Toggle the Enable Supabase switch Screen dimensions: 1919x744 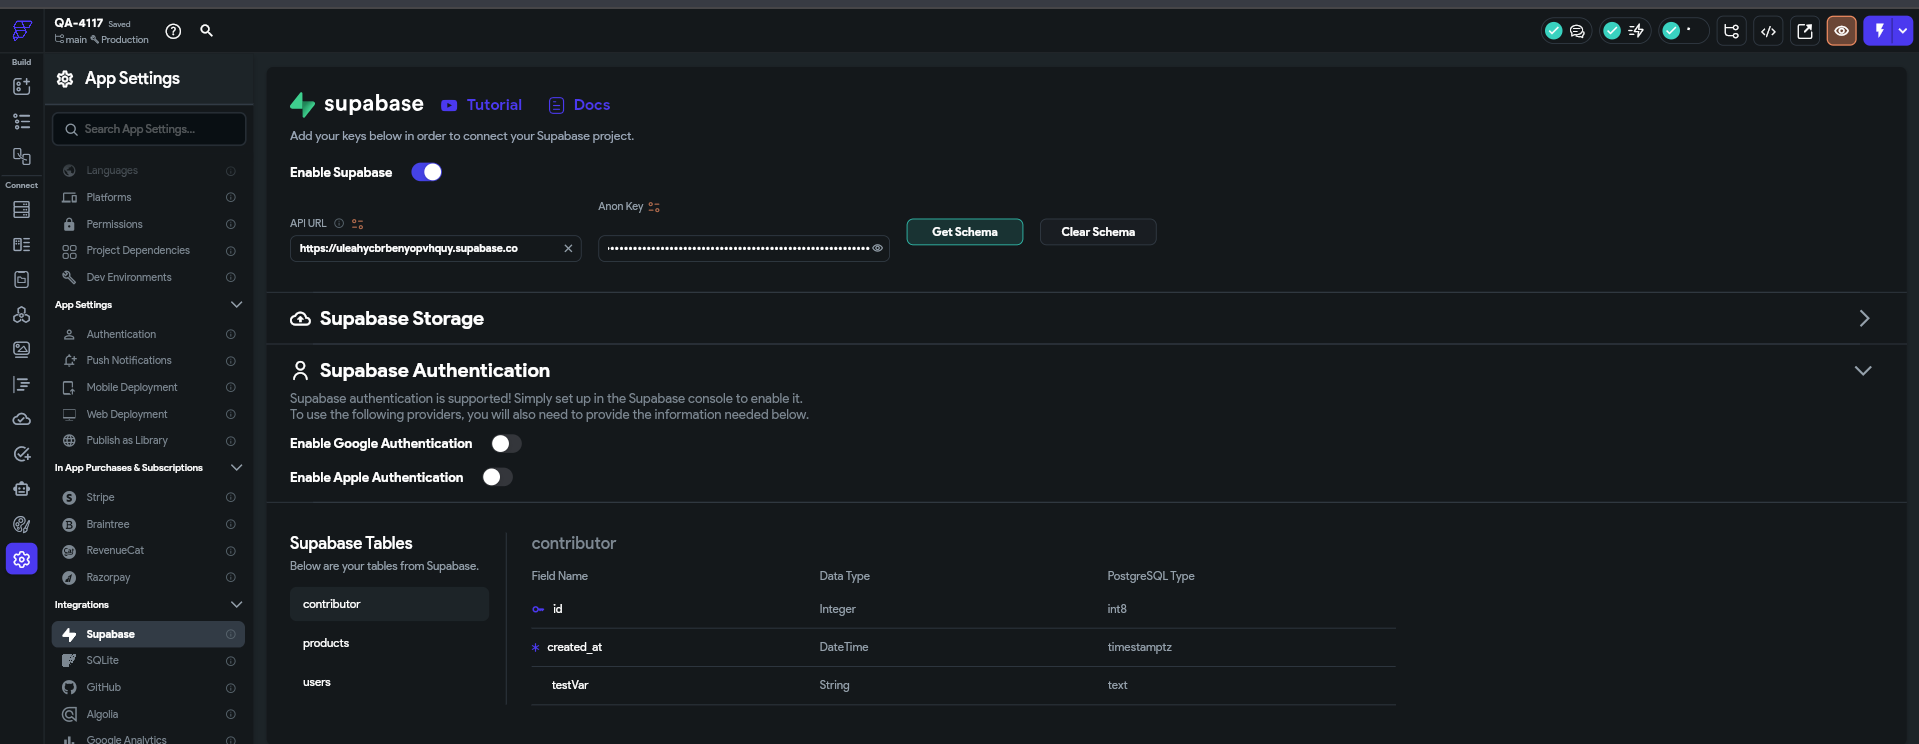(427, 172)
